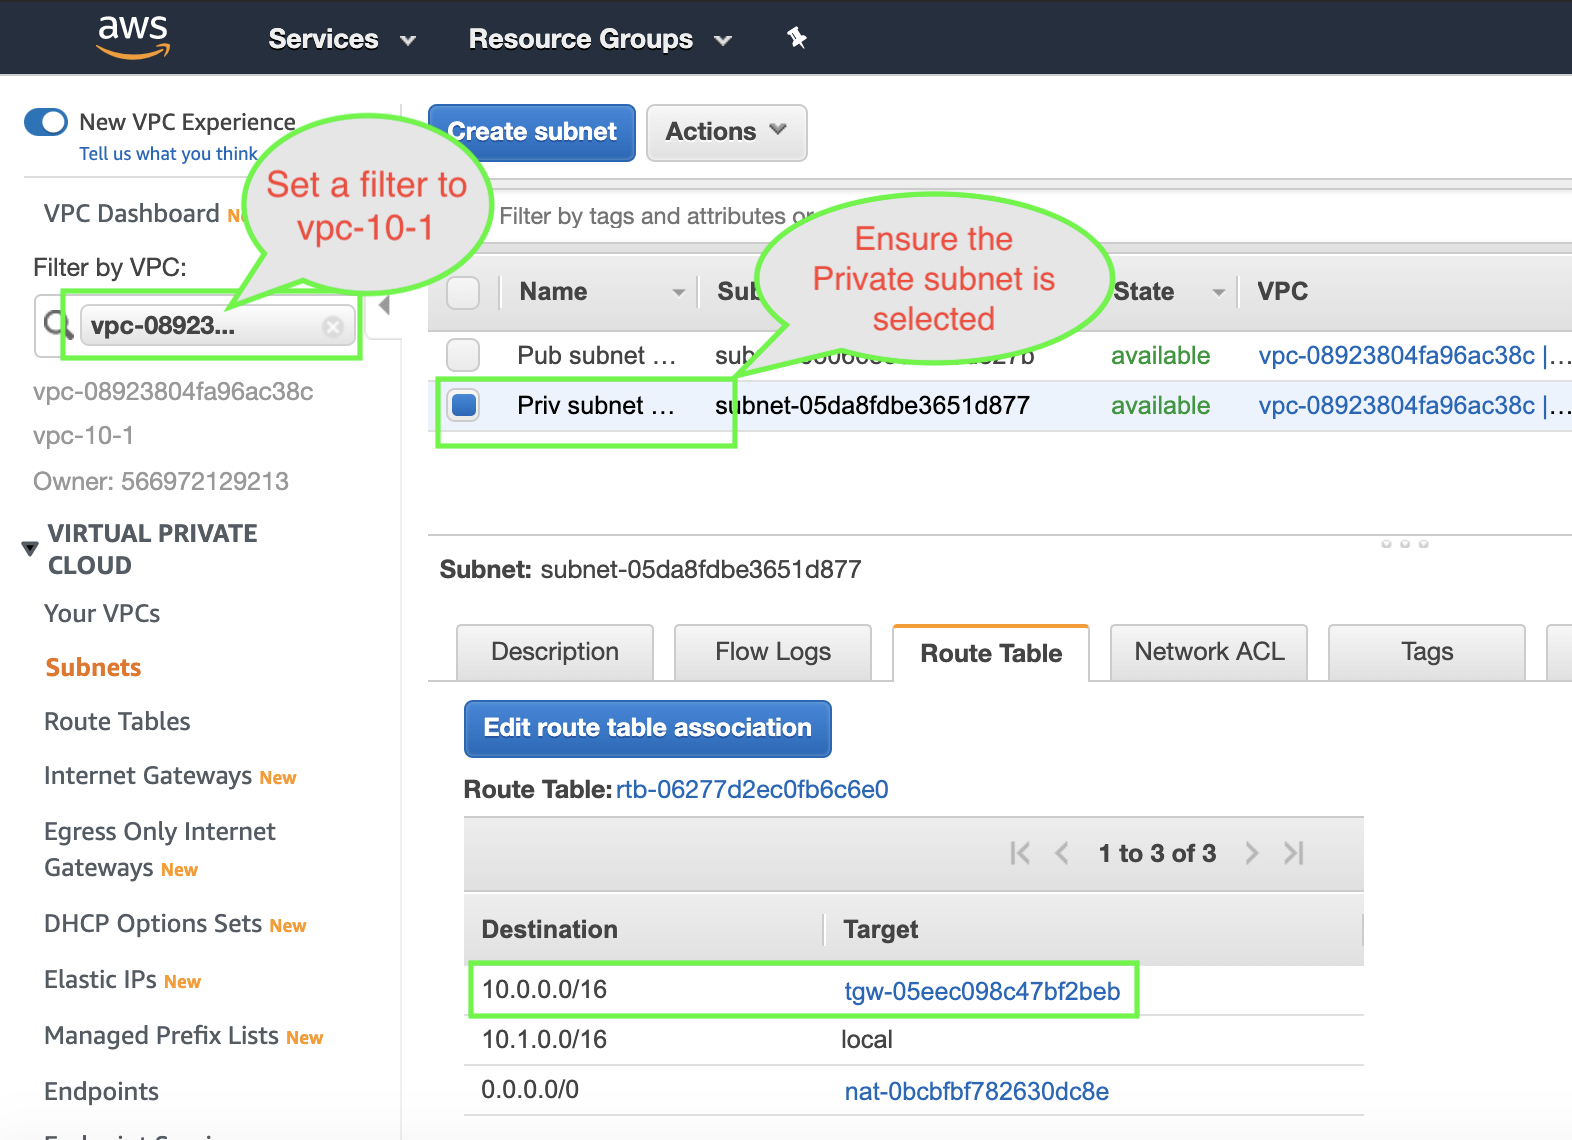Image resolution: width=1572 pixels, height=1140 pixels.
Task: Clear the vpc-08923 filter with the x icon
Action: coord(333,326)
